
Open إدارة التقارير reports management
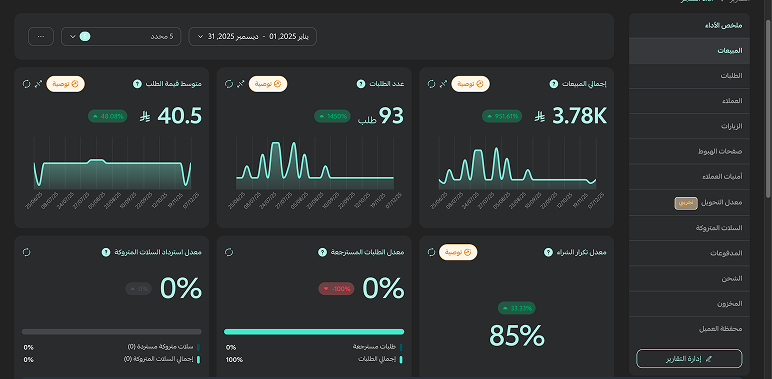(x=689, y=359)
